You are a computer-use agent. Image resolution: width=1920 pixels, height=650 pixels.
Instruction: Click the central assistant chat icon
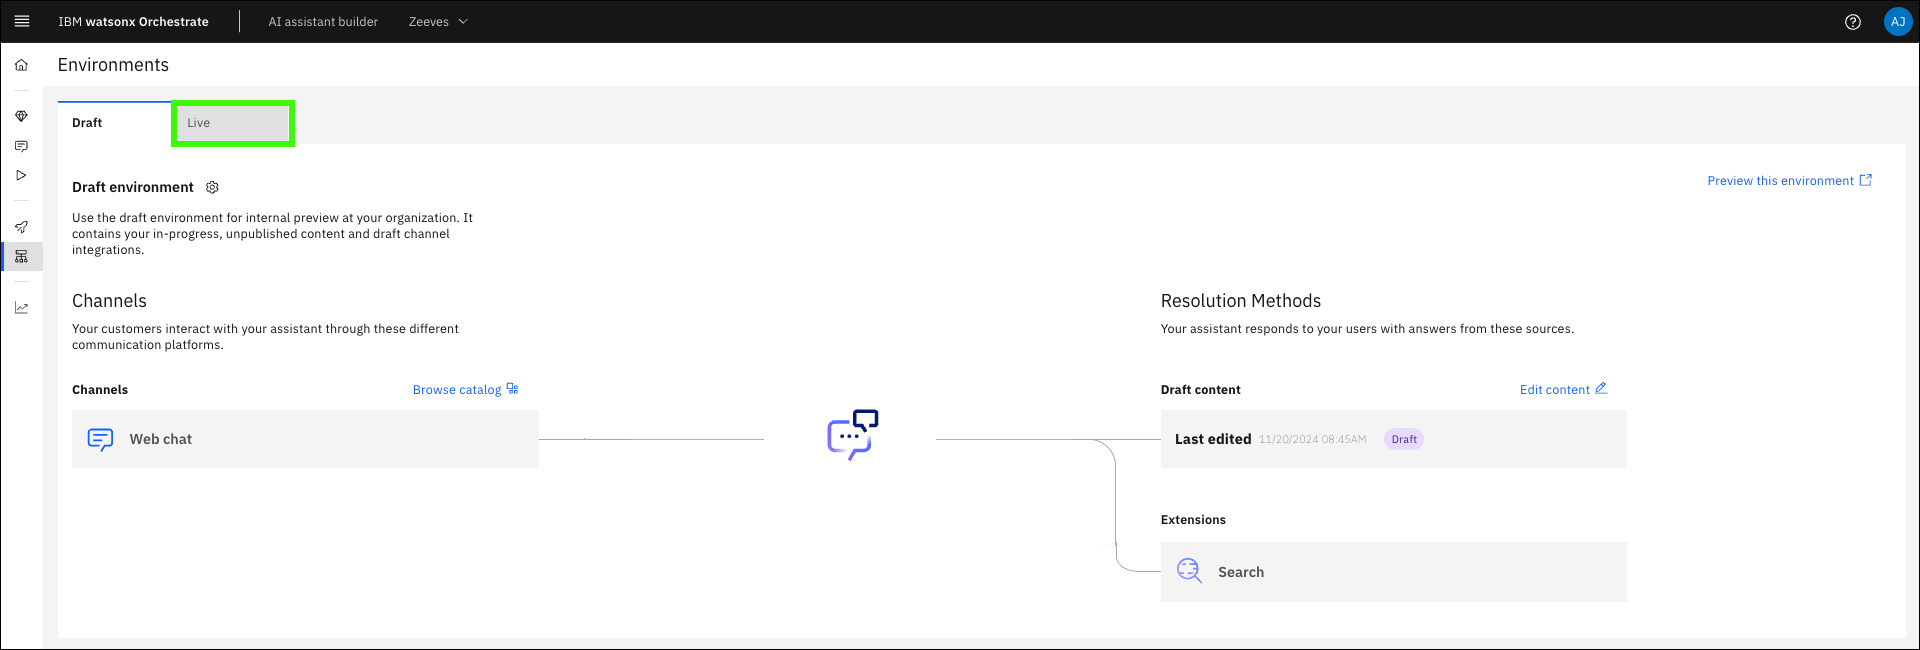(x=852, y=435)
